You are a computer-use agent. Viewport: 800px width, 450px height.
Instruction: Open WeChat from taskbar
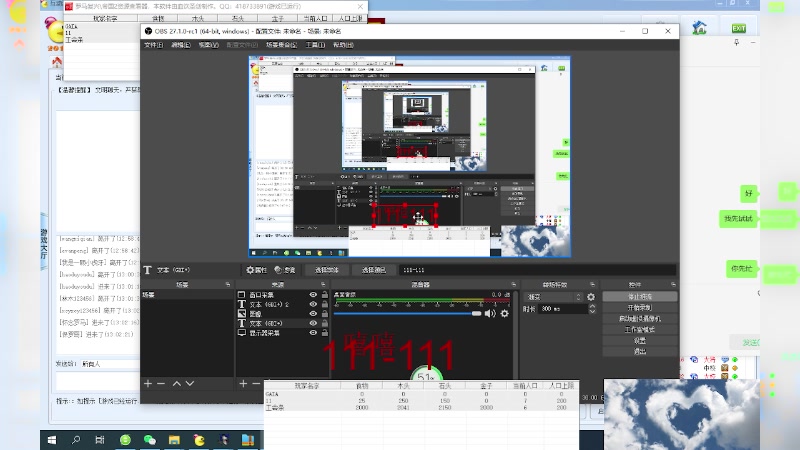[149, 440]
